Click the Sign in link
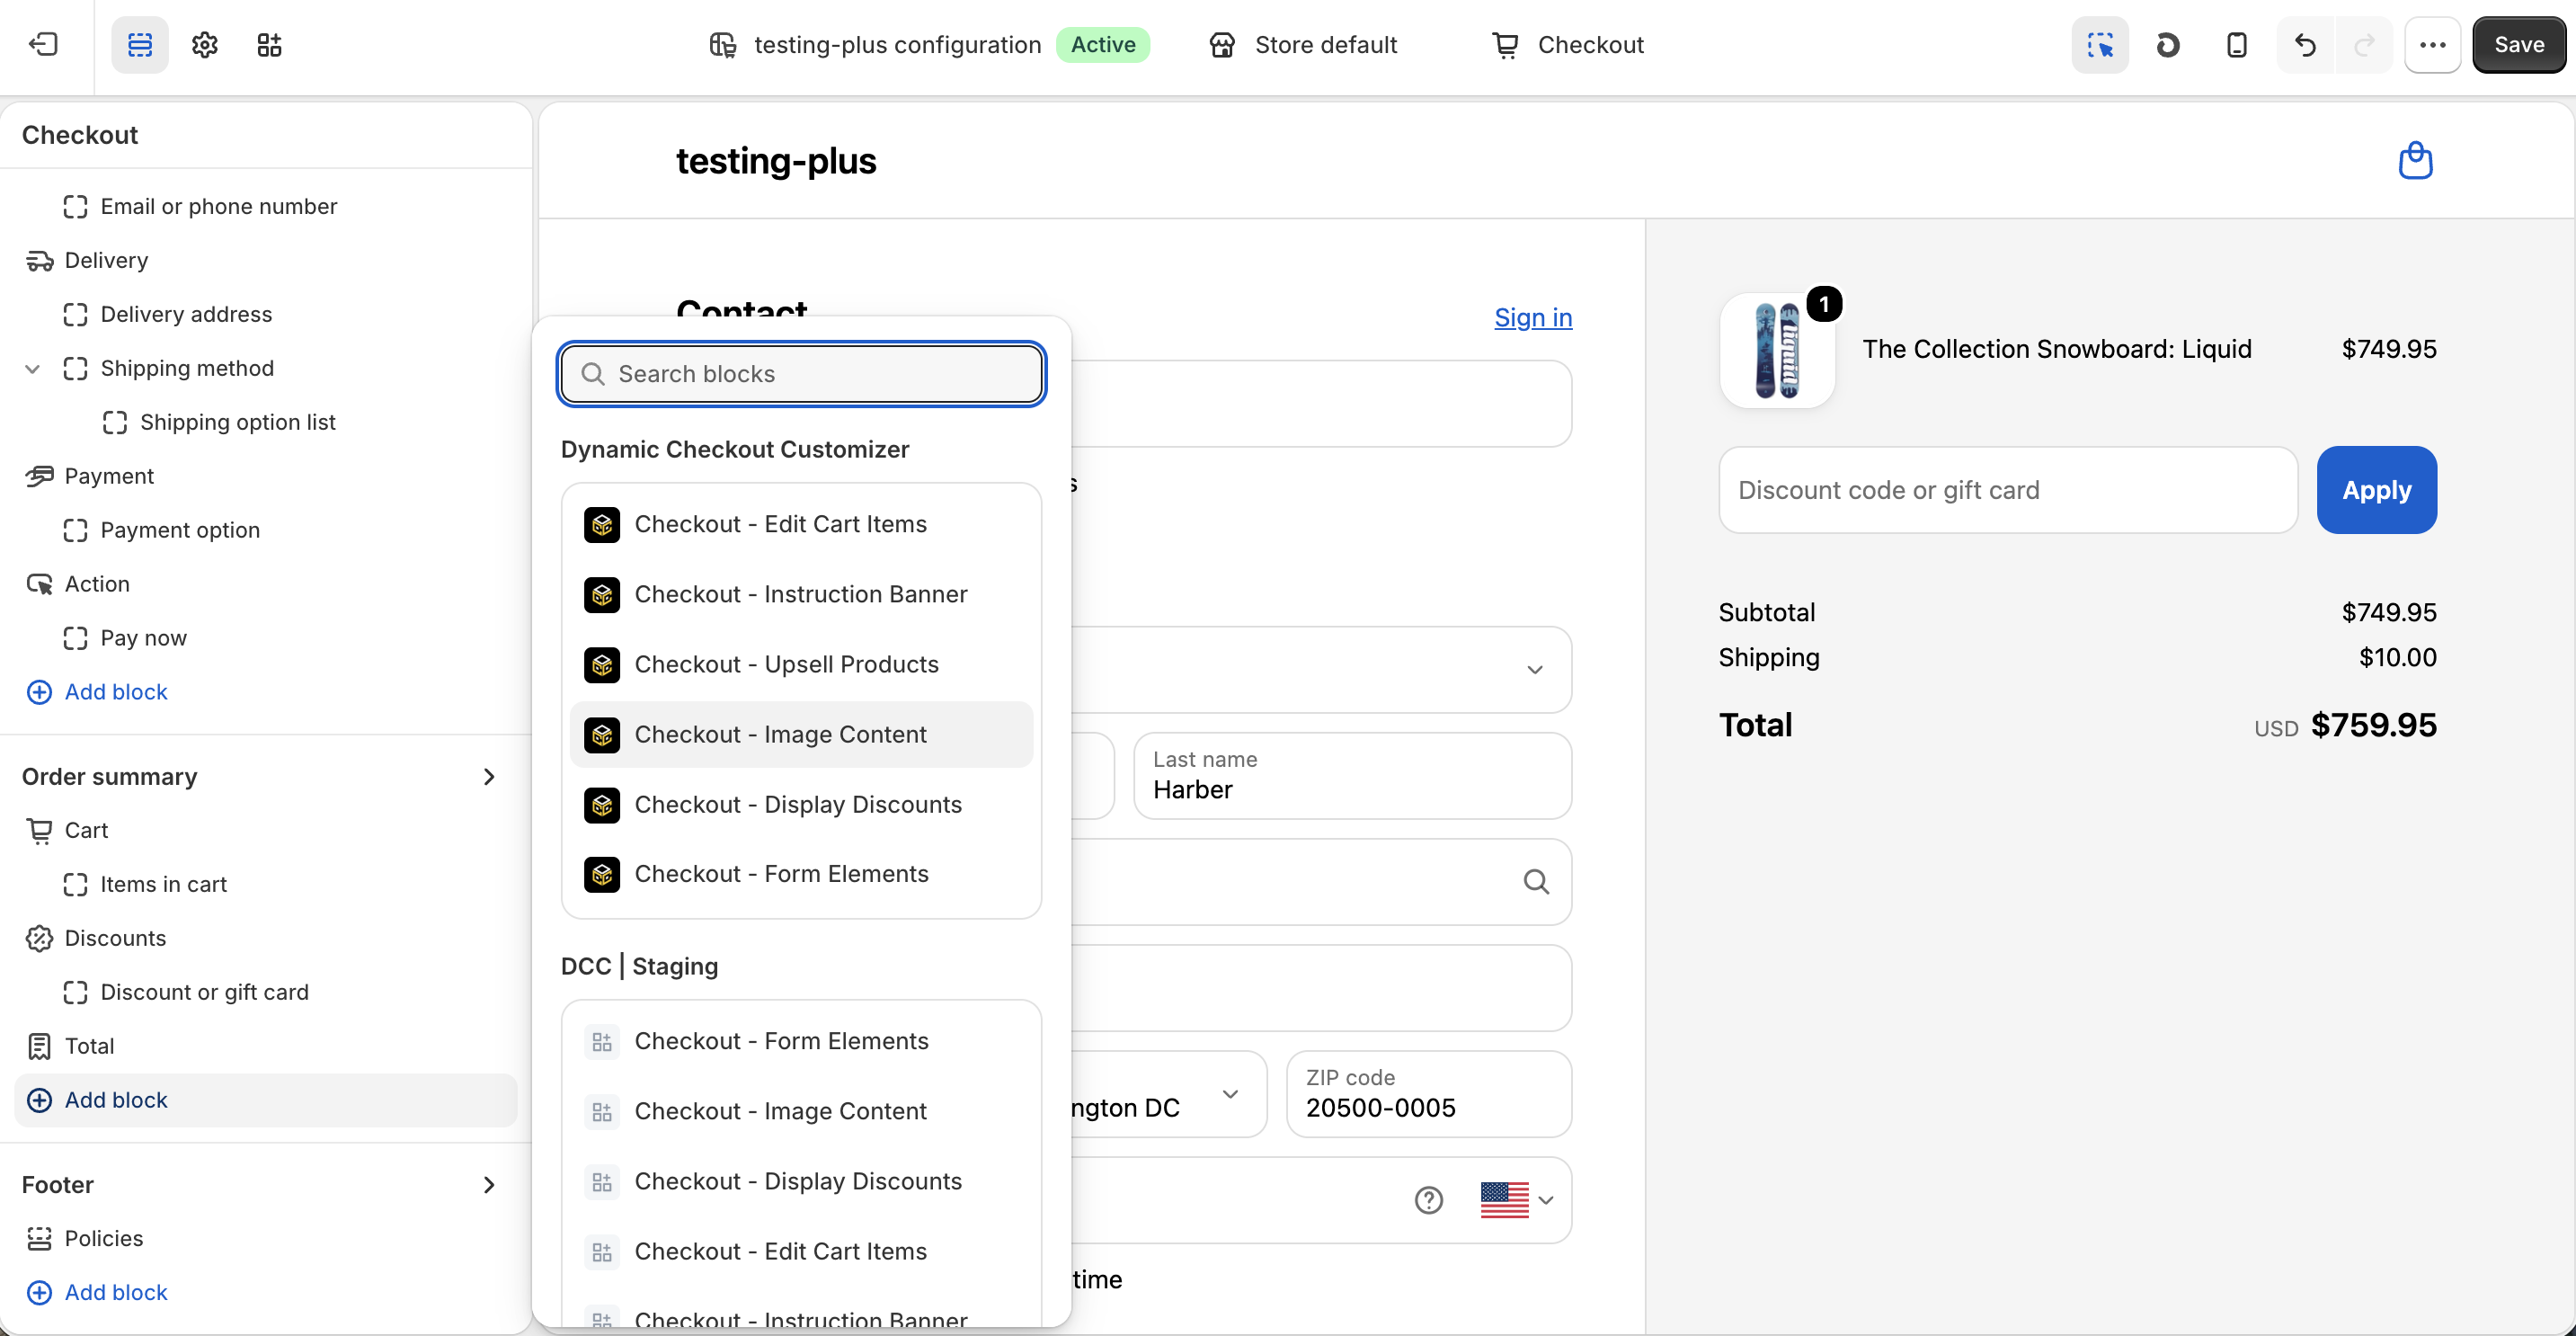Viewport: 2576px width, 1336px height. [x=1533, y=317]
